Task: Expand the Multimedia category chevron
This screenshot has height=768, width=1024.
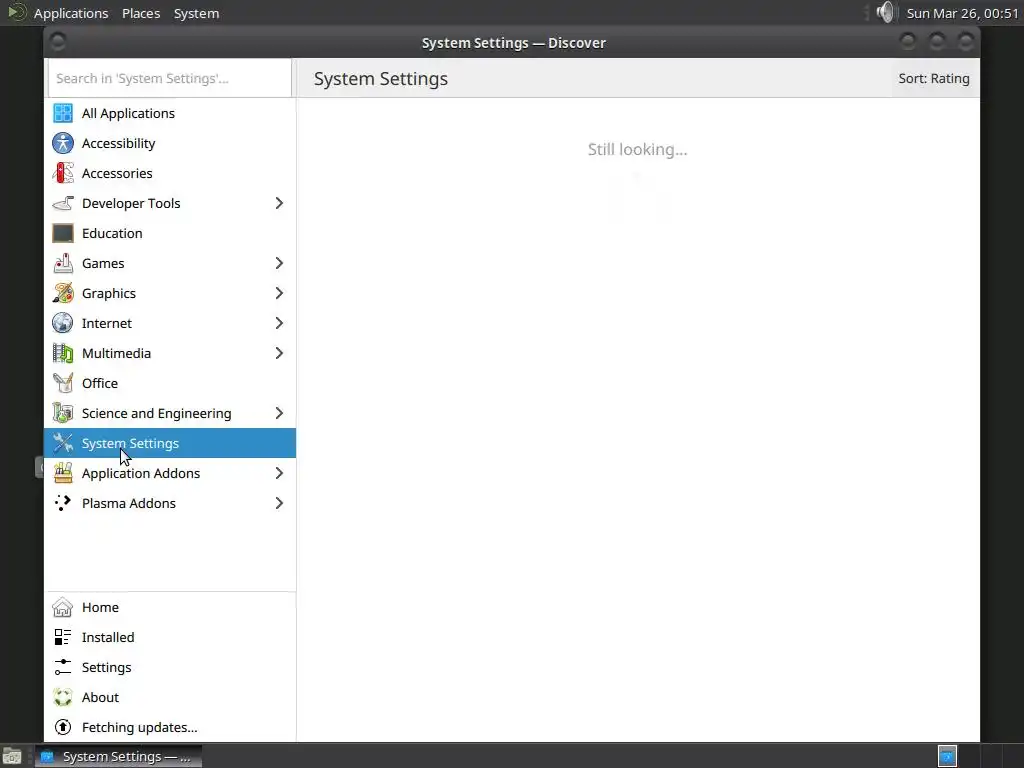Action: (279, 353)
